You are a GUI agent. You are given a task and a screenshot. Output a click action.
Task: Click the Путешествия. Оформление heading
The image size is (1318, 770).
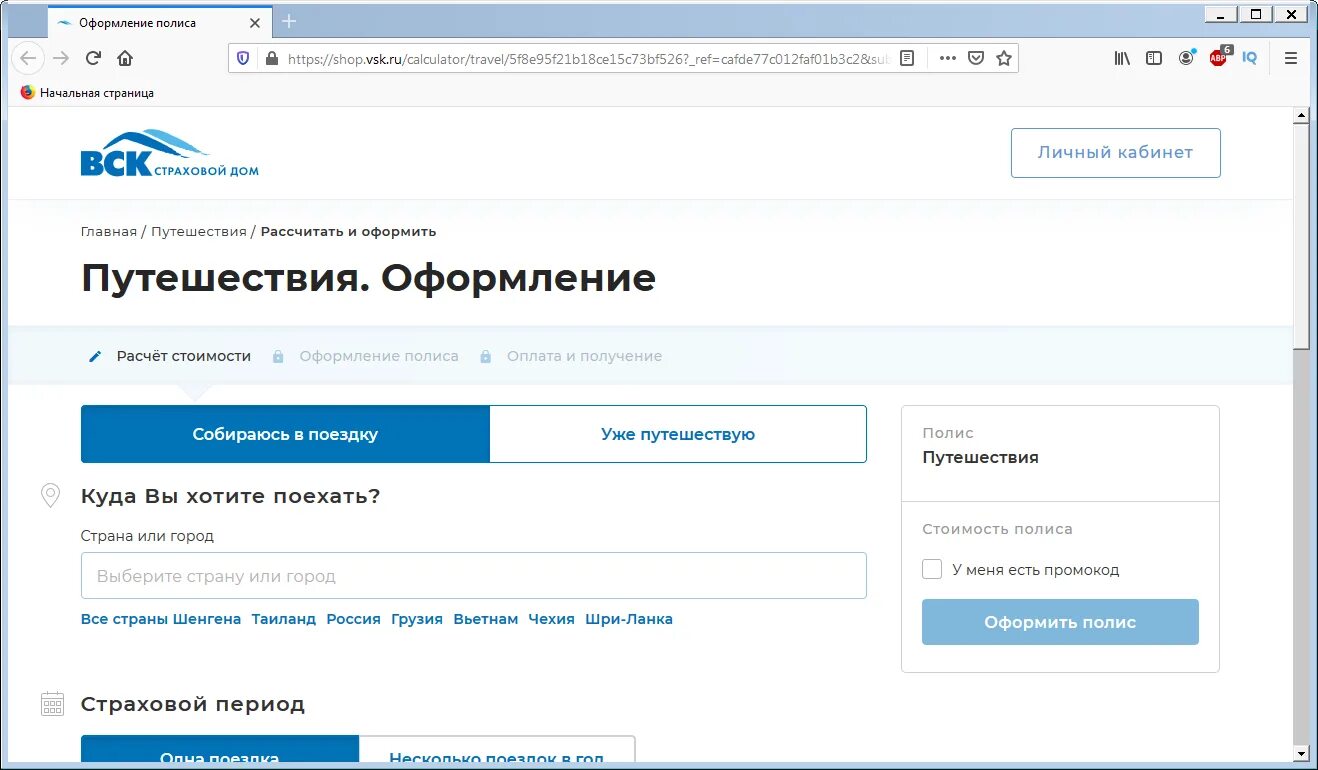tap(368, 278)
